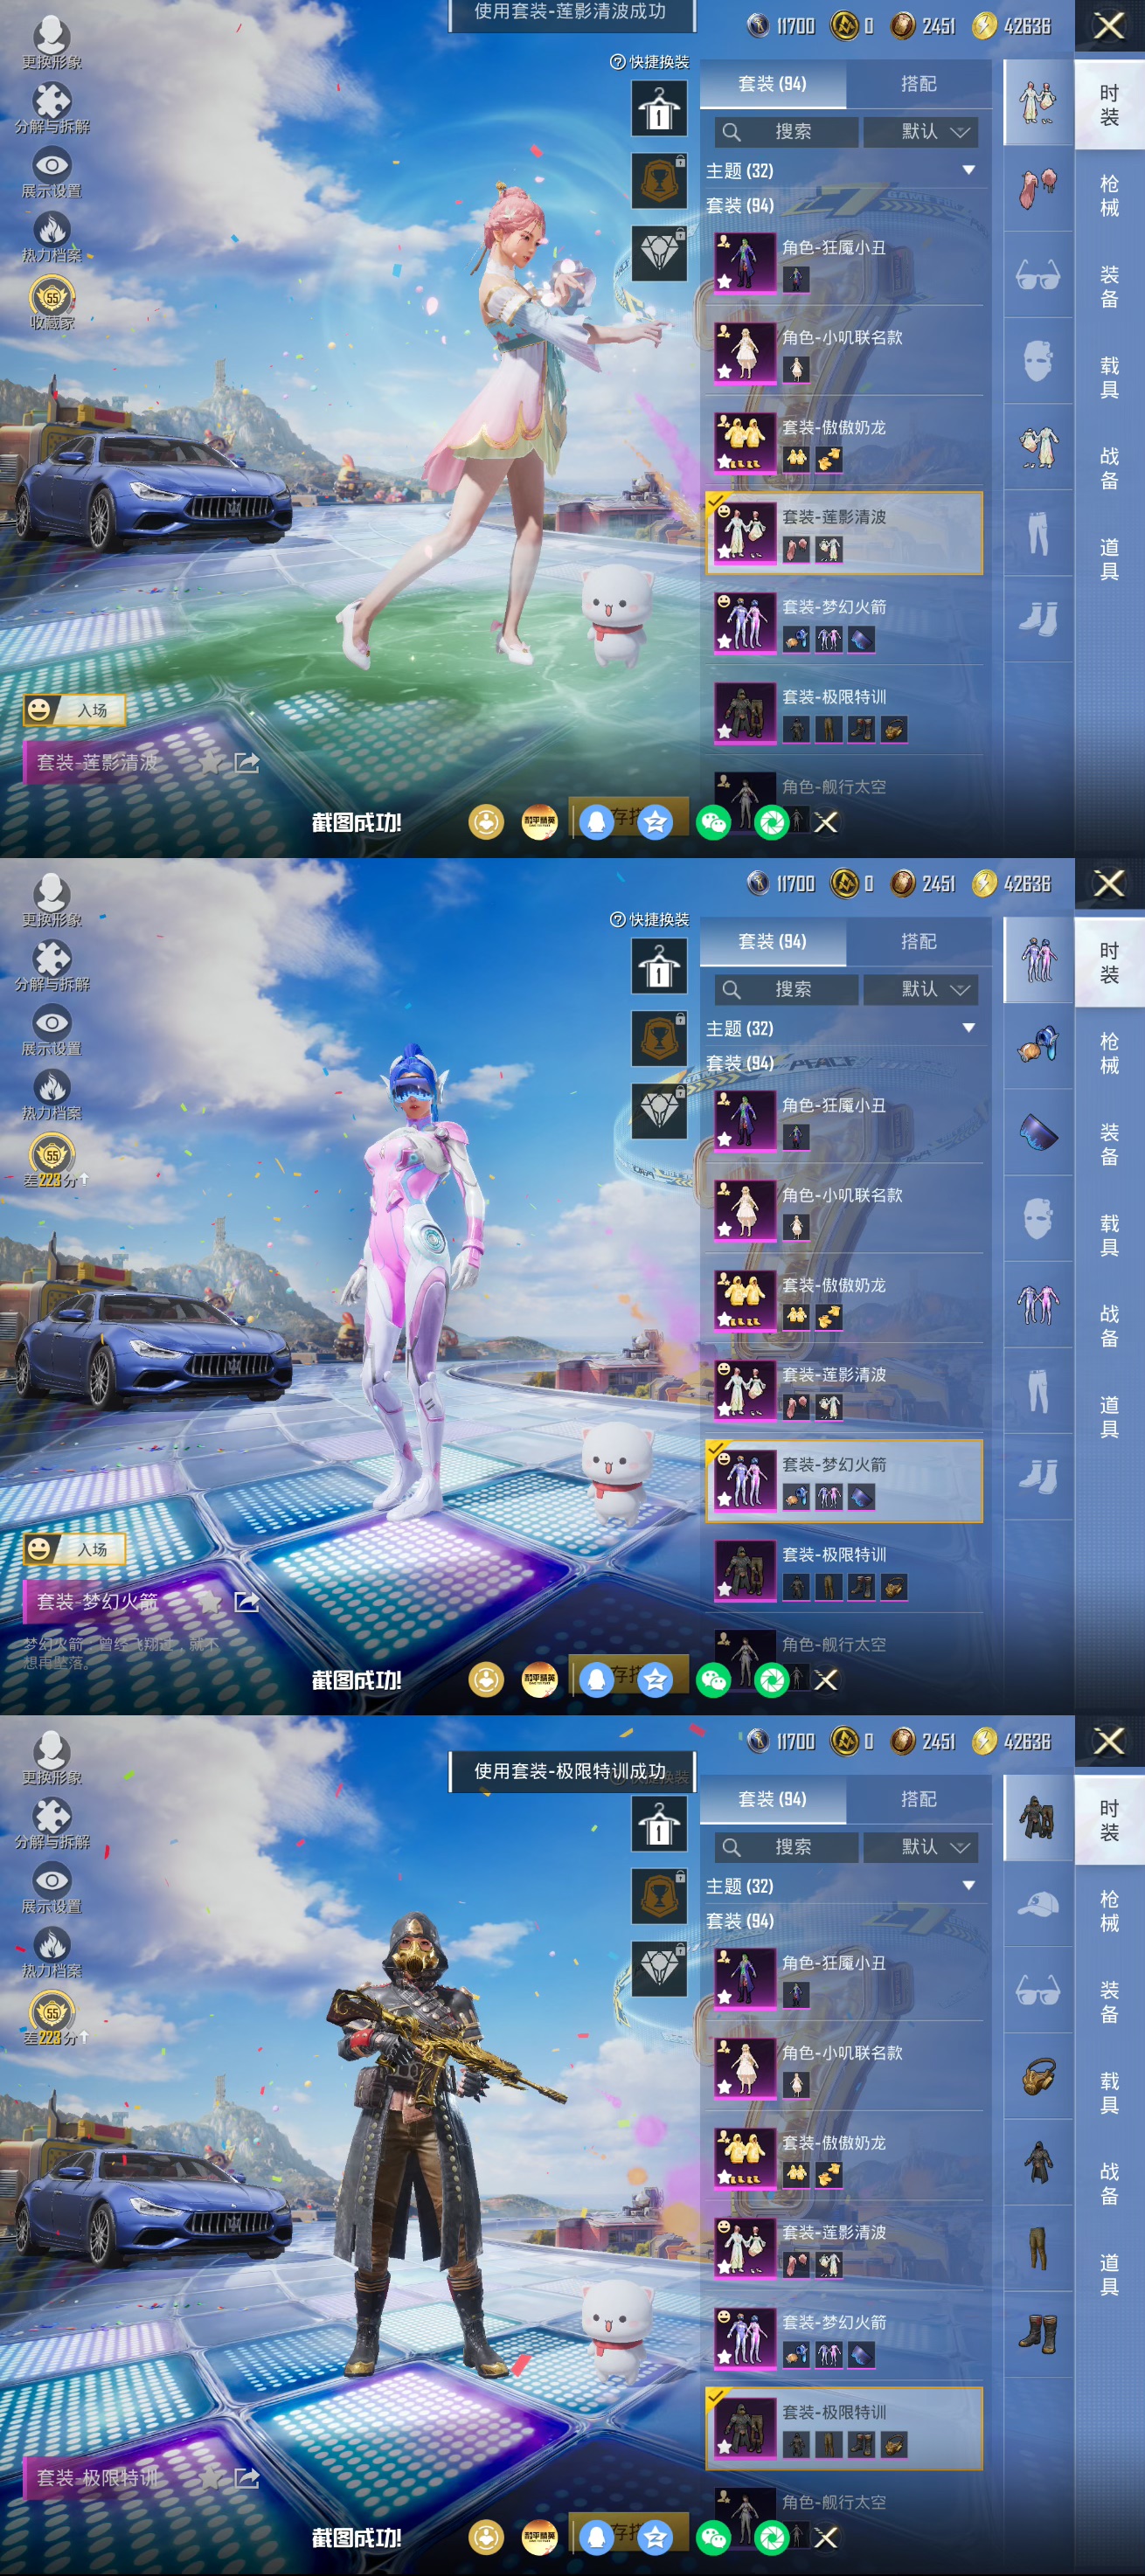Image resolution: width=1145 pixels, height=2576 pixels.
Task: Focus the 搜索 field in the 莲影清波 screenshot
Action: (787, 132)
